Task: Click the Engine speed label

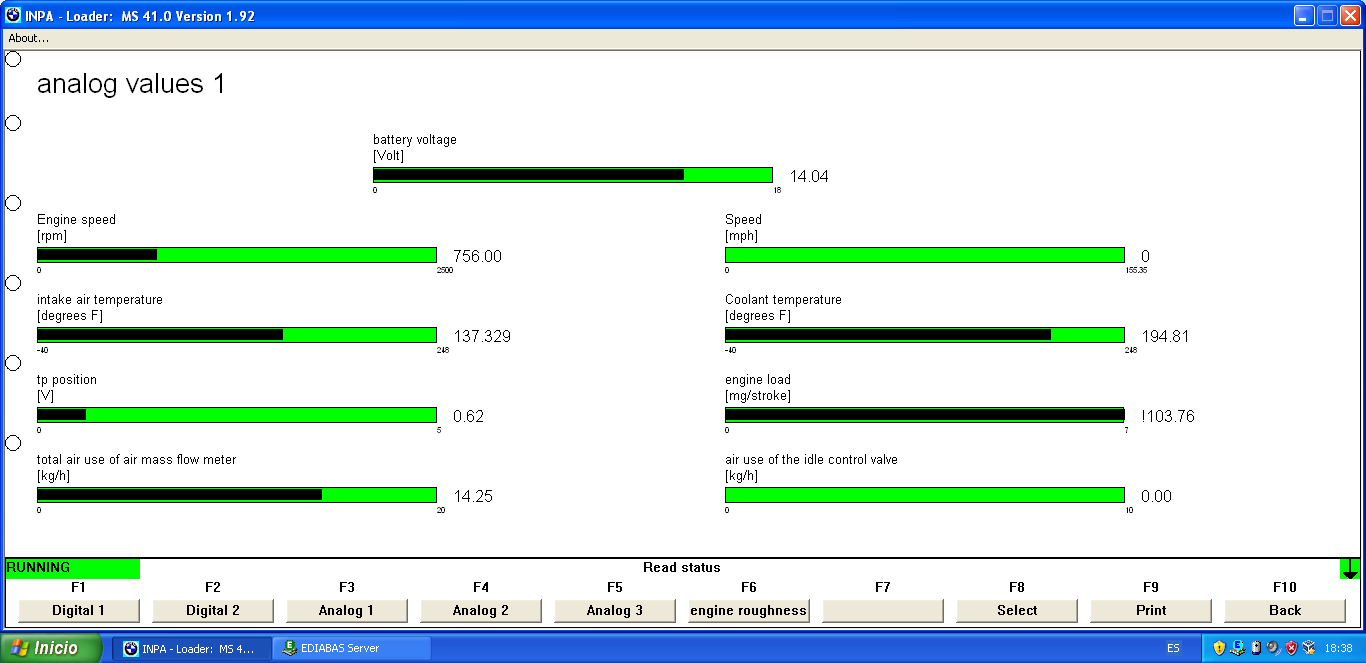Action: pyautogui.click(x=76, y=220)
